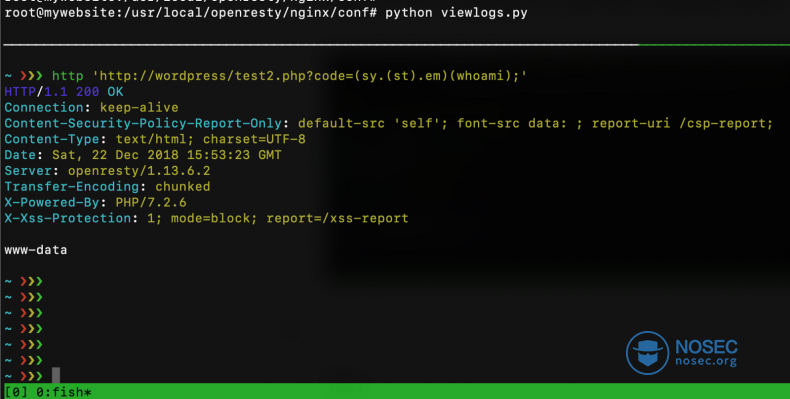
Task: Click the tmux window tab '0:fish*'
Action: coord(63,392)
